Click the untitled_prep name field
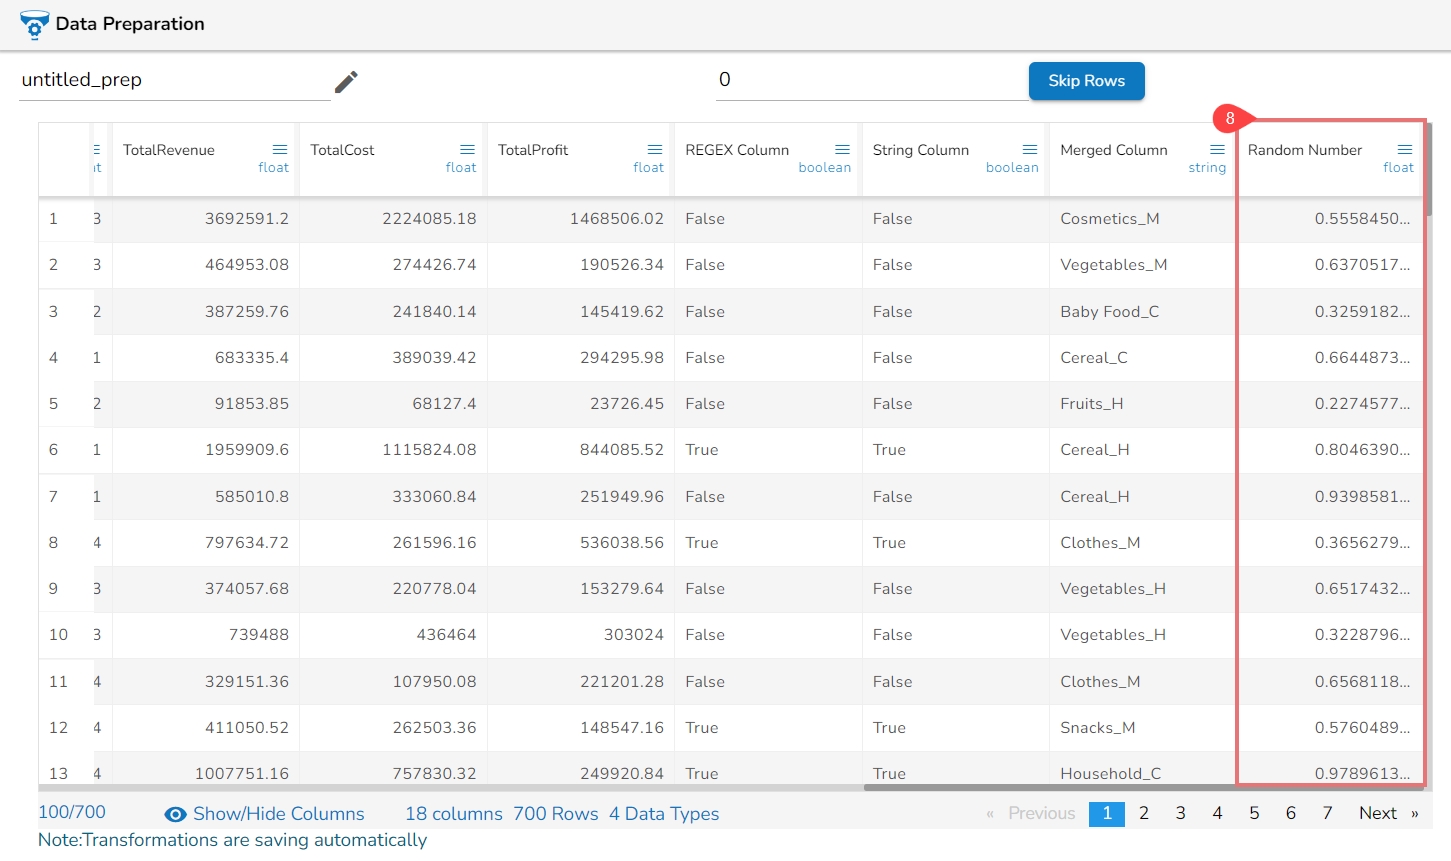Viewport: 1451px width, 861px height. pos(175,80)
